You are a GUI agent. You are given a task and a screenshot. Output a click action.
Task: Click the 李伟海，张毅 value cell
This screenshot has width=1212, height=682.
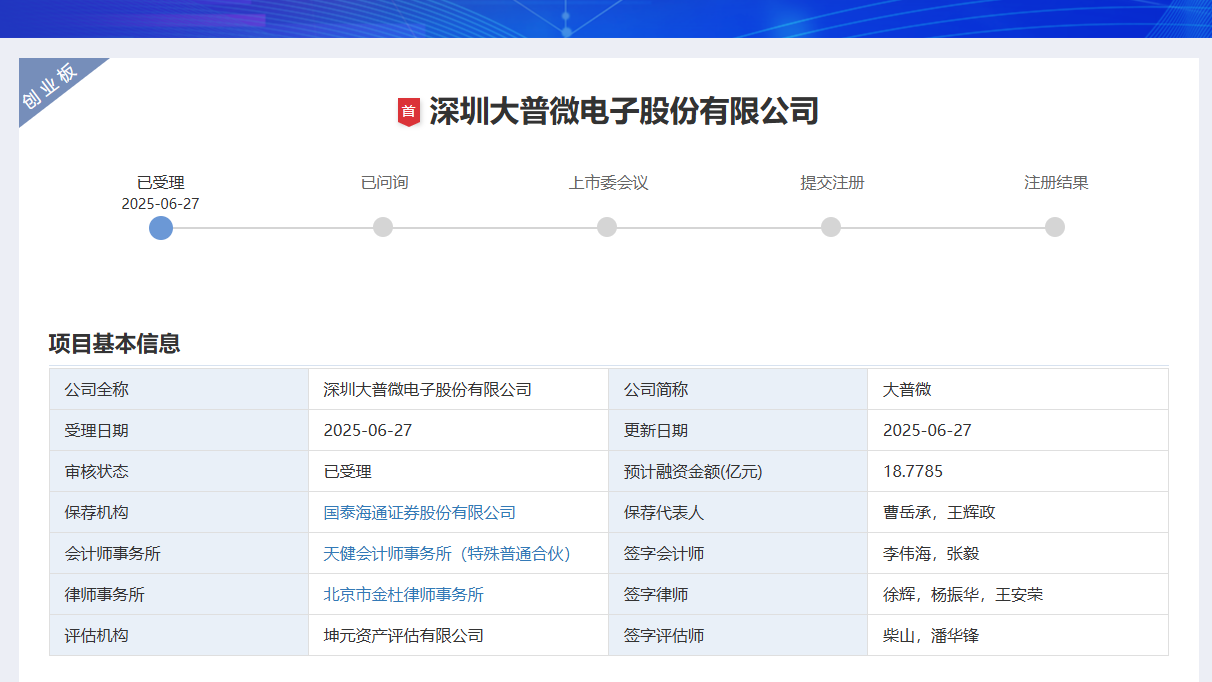point(1017,553)
